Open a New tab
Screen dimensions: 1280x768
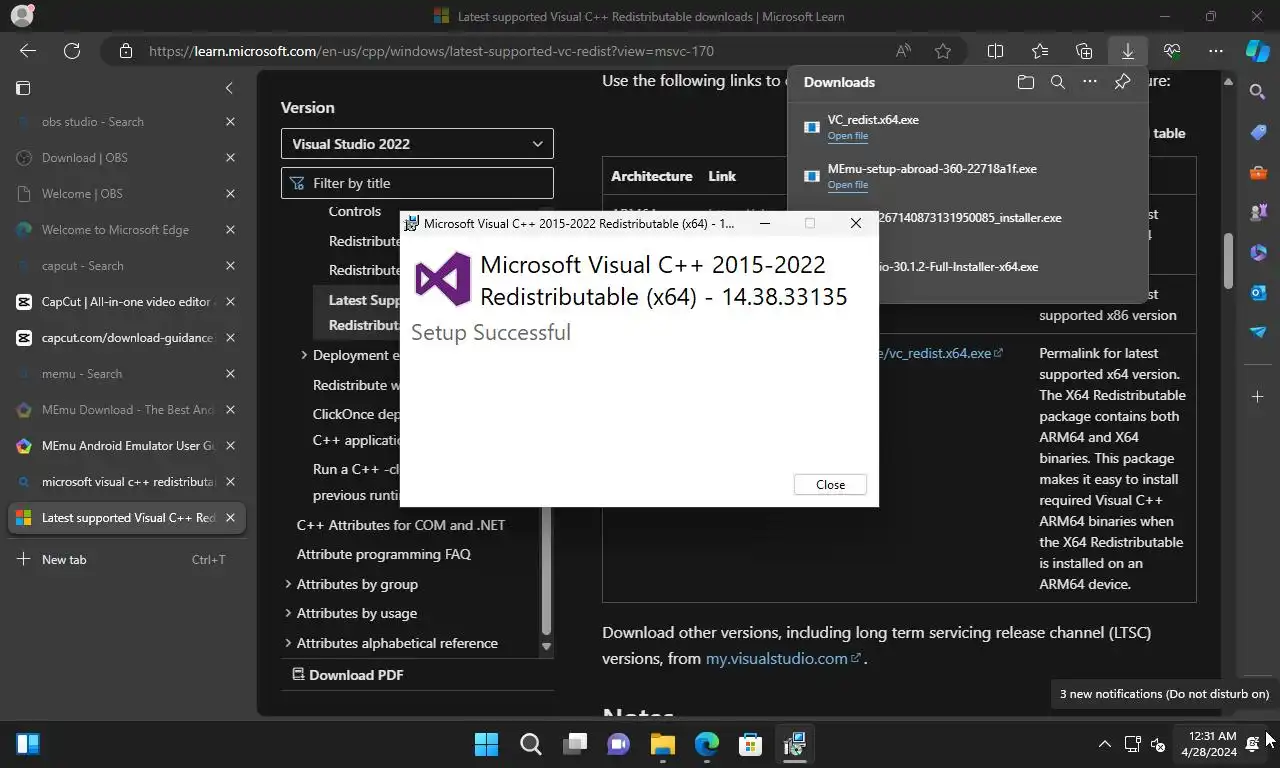126,560
